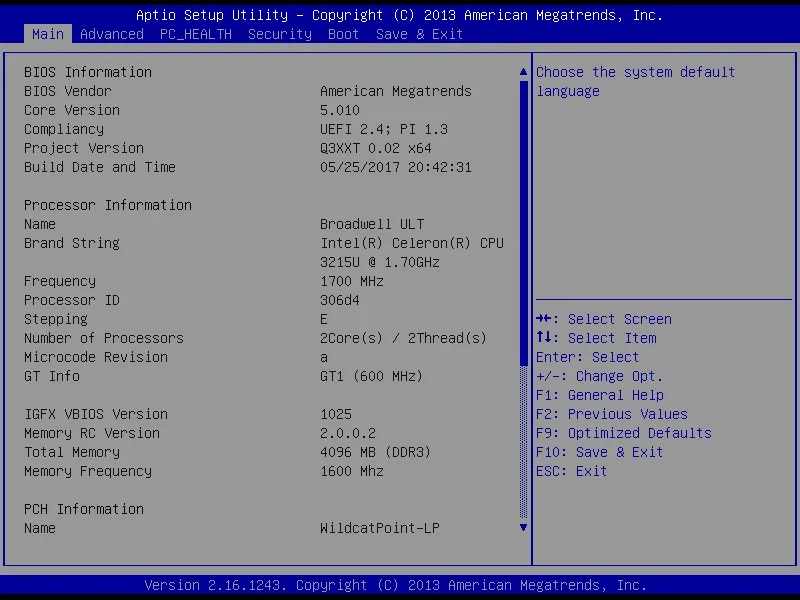The width and height of the screenshot is (800, 600).
Task: Click the up-down arrows Select Item hint
Action: point(596,338)
